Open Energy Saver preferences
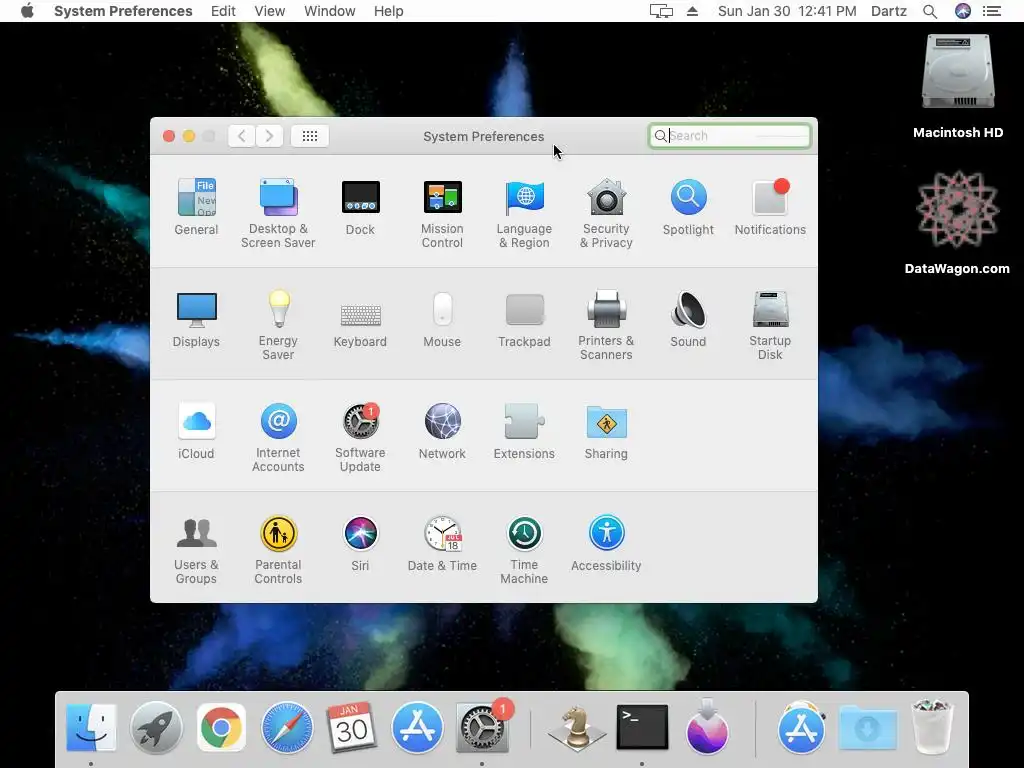 click(278, 325)
